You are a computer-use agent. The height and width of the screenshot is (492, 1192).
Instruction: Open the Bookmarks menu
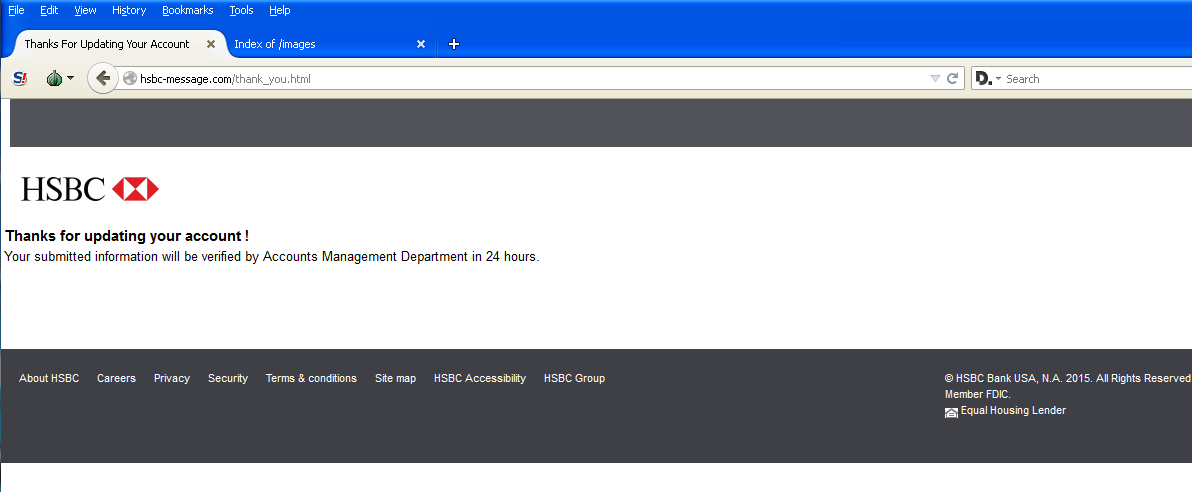point(187,10)
